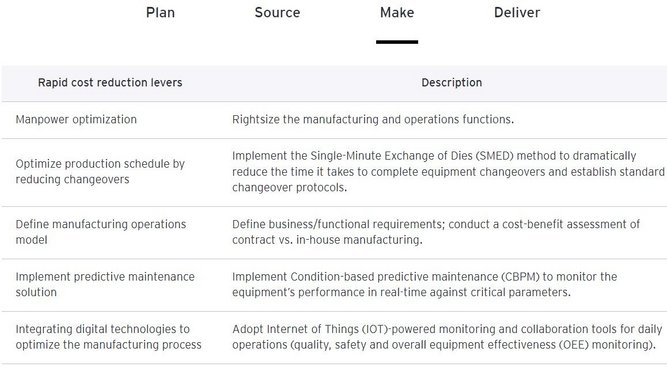The height and width of the screenshot is (367, 667).
Task: Click the cost-benefit assessment description text
Action: click(436, 232)
